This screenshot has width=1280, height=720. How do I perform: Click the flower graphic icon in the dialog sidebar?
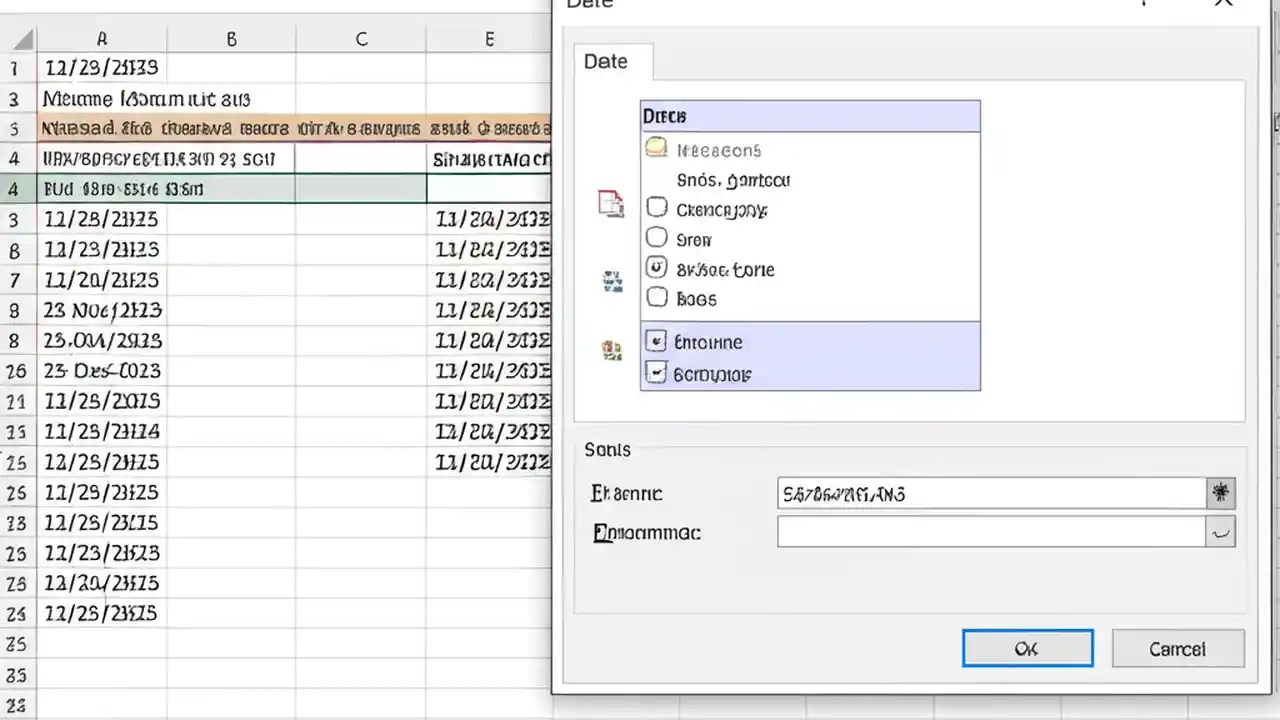612,348
